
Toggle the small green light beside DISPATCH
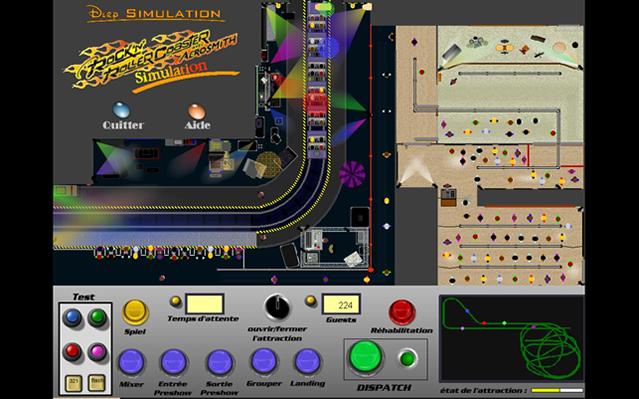click(407, 358)
